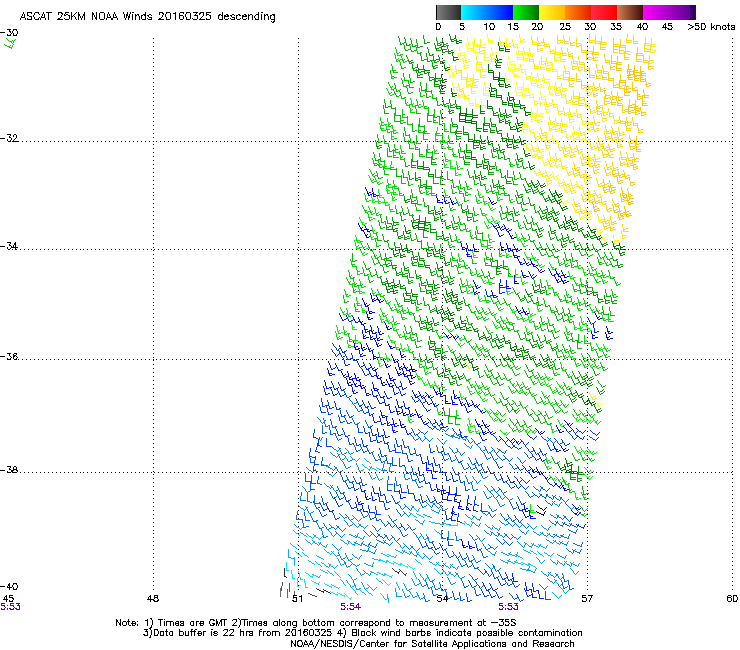Click the title 'ASCAT 25KM NOAA Winds 20160325 descending'
This screenshot has height=650, width=740.
tap(147, 17)
